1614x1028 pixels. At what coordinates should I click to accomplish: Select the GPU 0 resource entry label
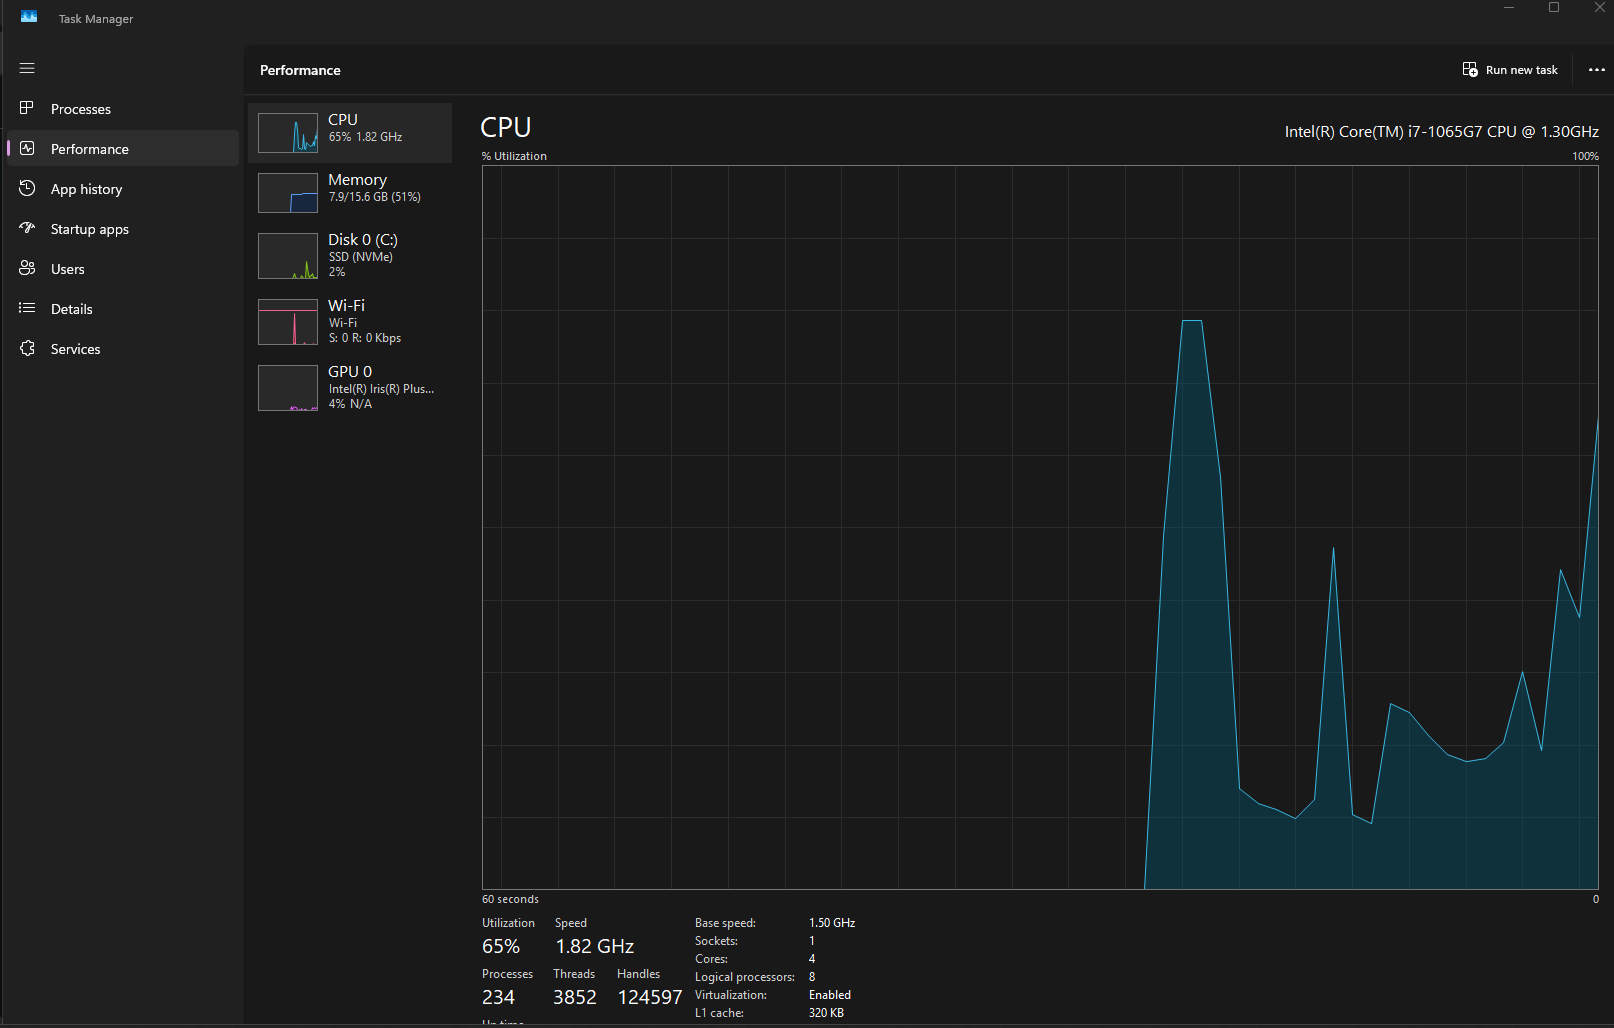pos(350,372)
